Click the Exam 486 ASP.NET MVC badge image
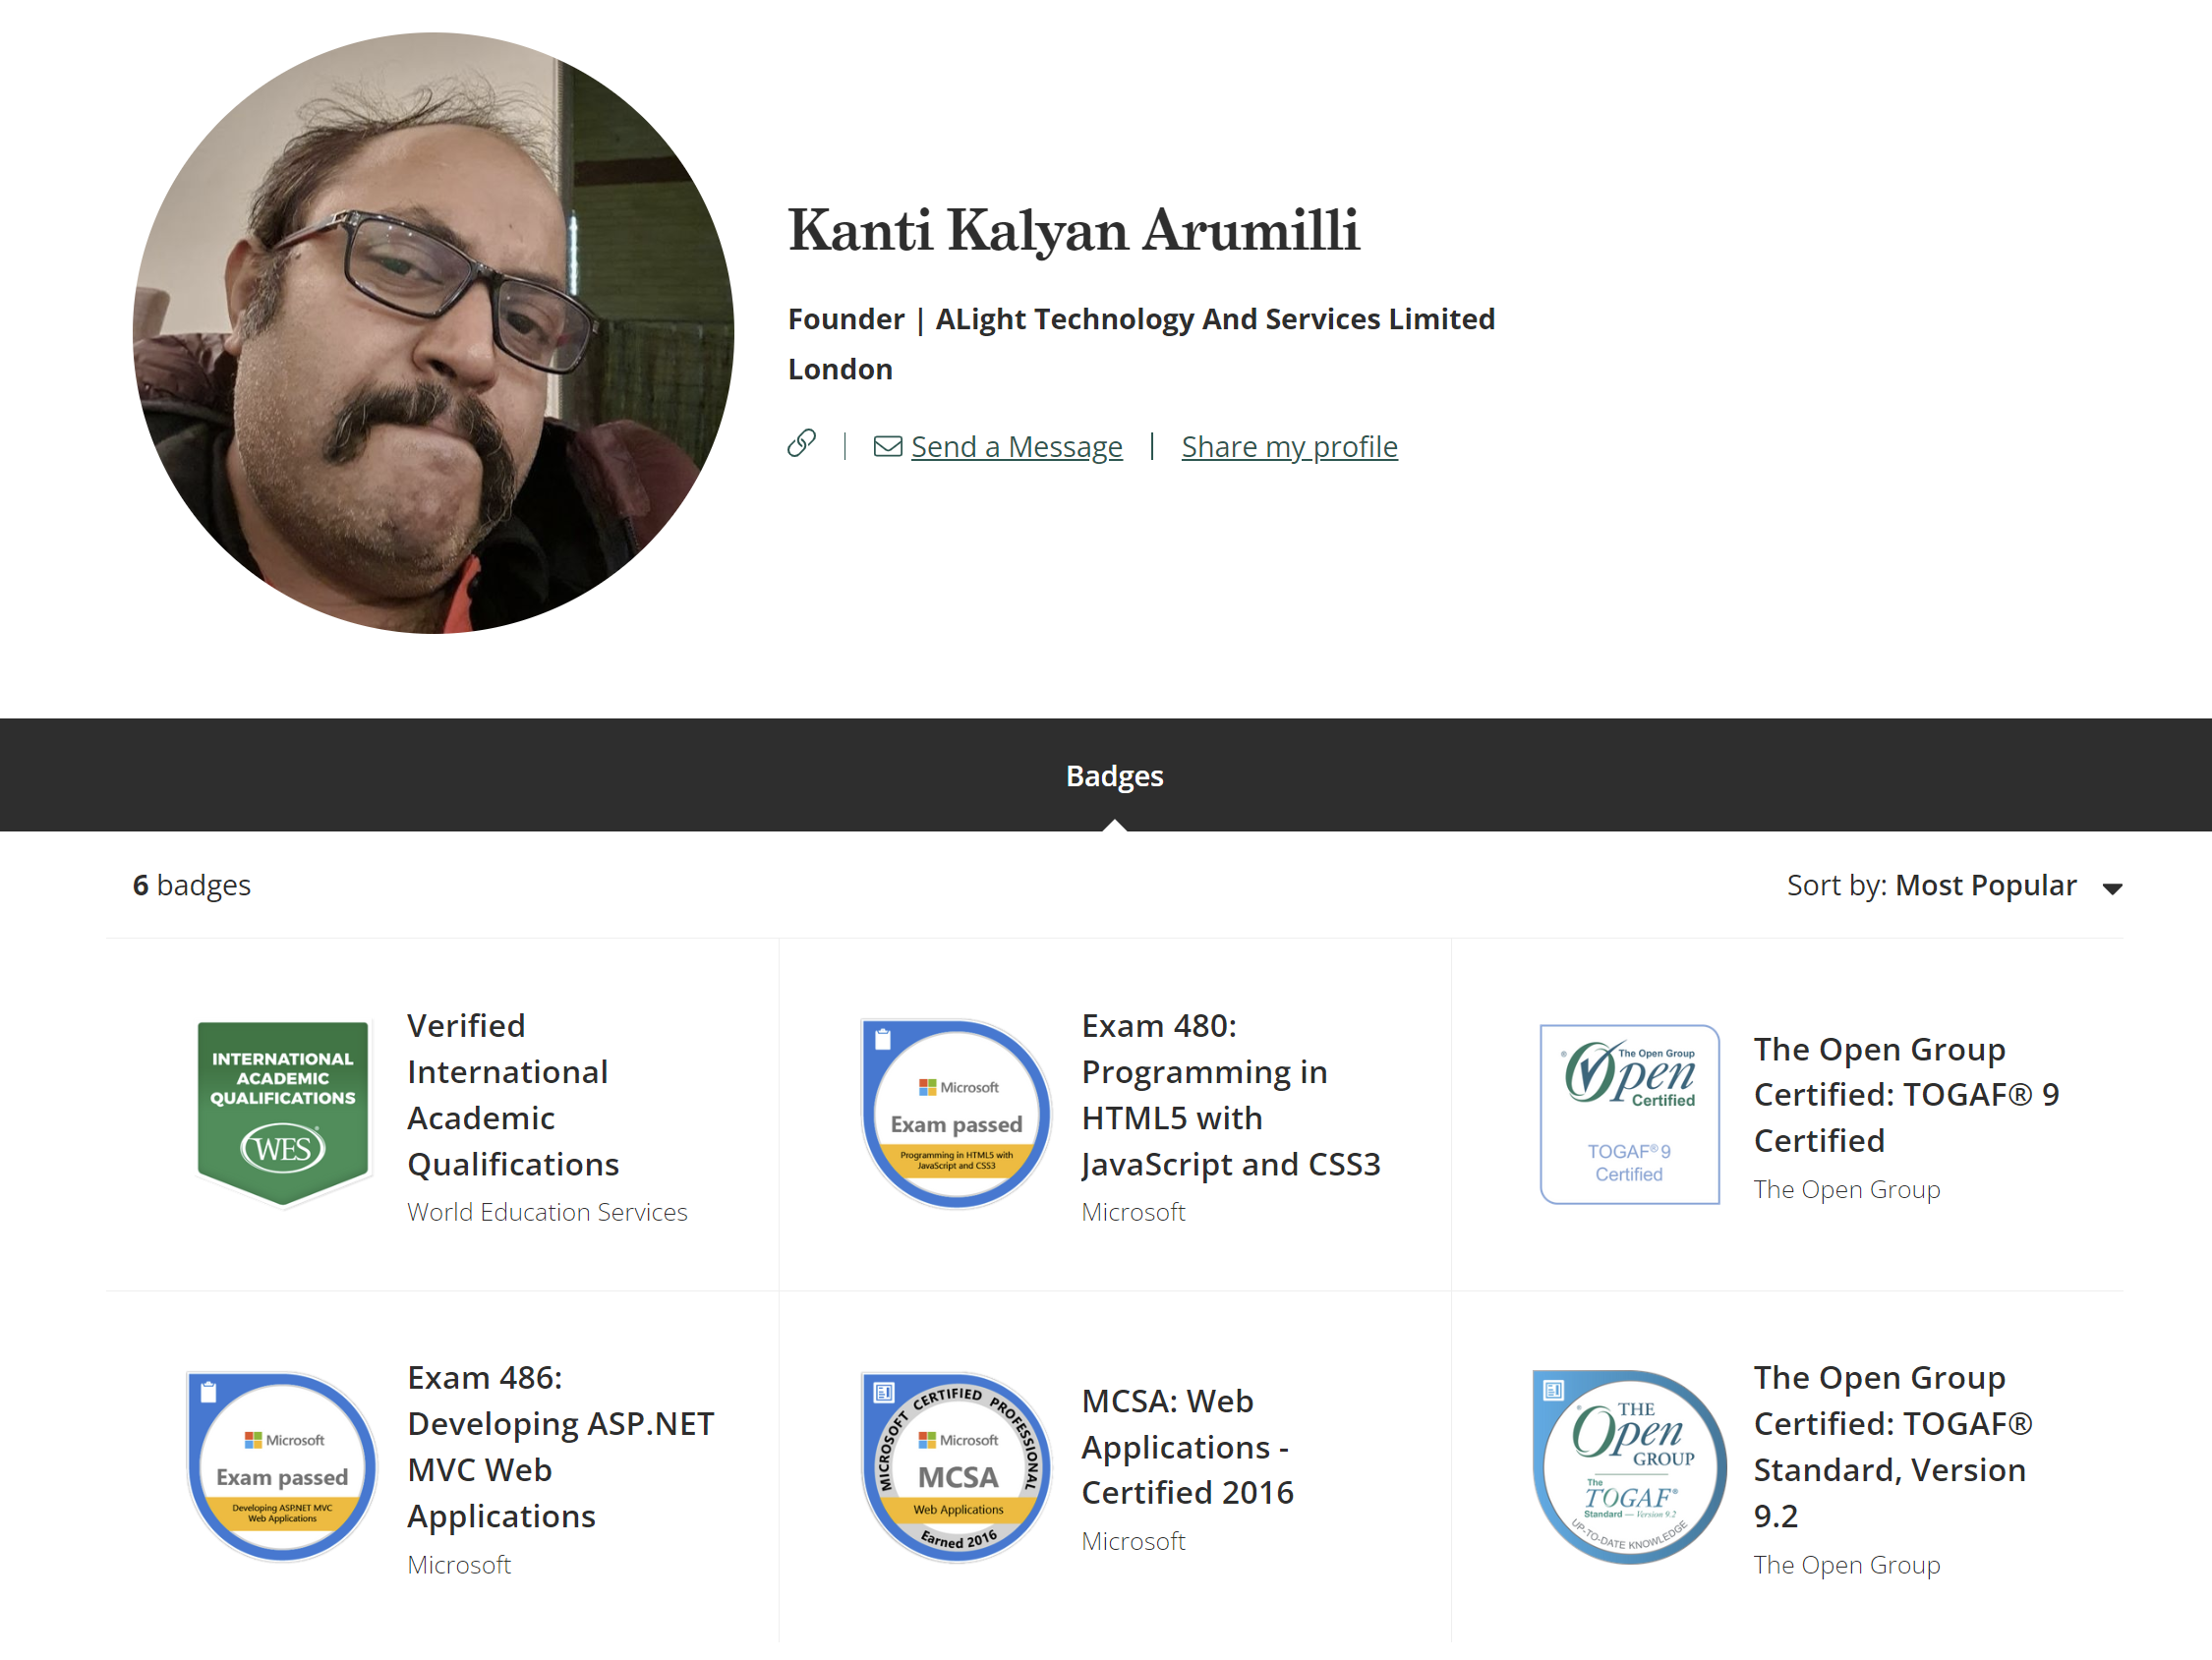The width and height of the screenshot is (2212, 1660). point(283,1466)
